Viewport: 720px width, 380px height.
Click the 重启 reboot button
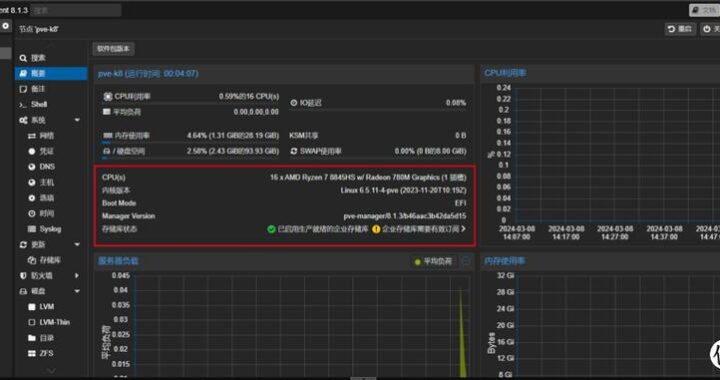click(681, 29)
